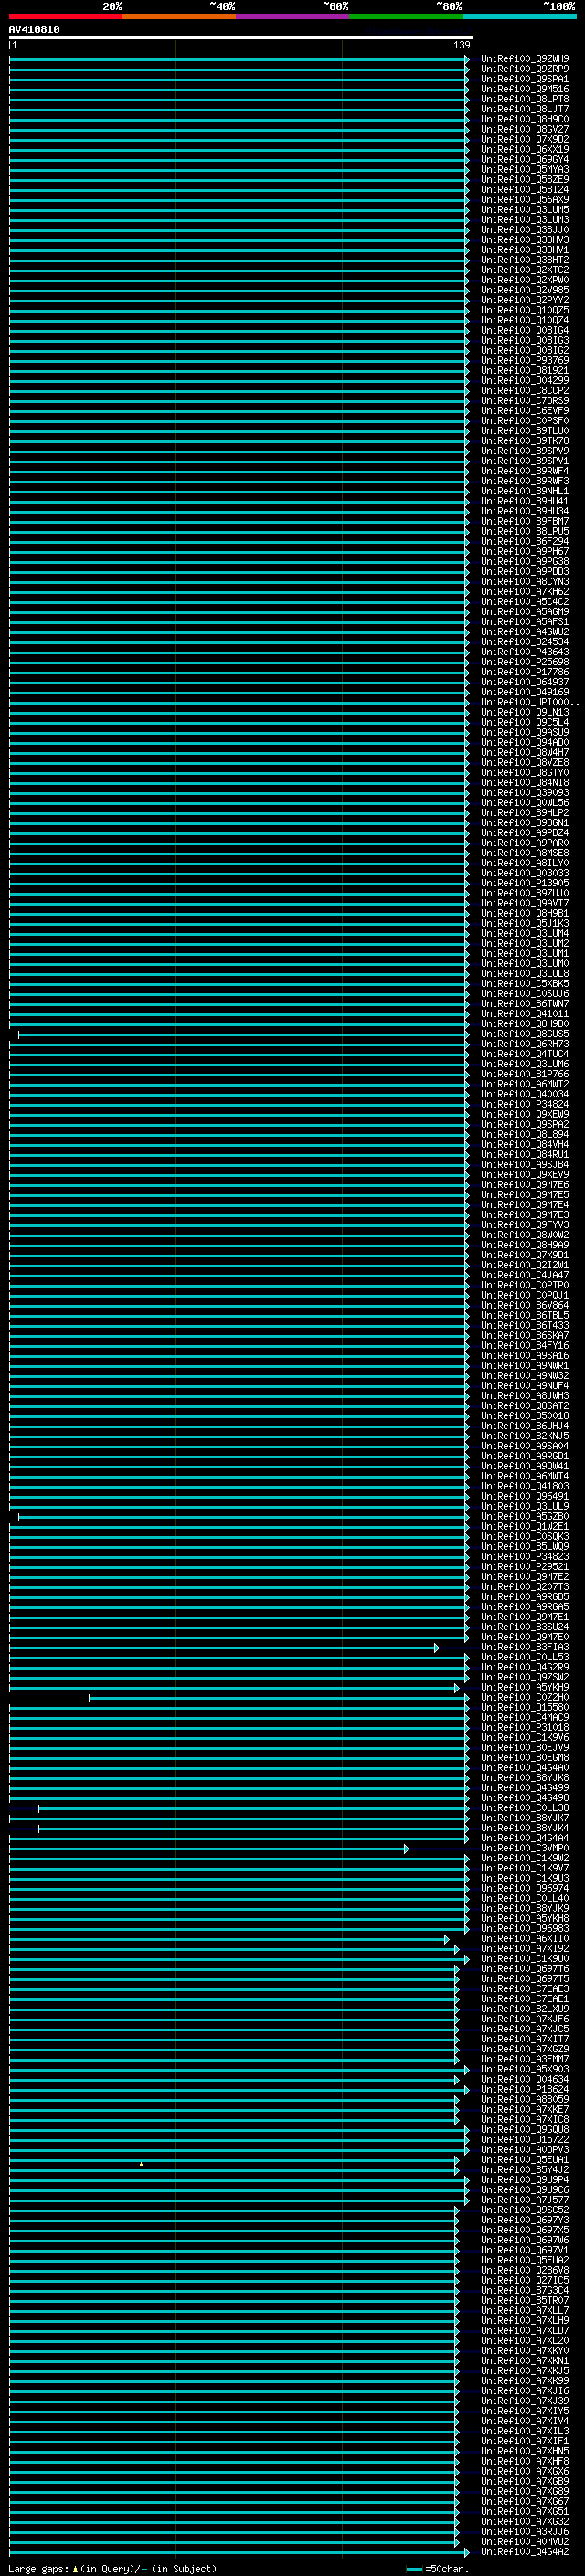Click the white query sequence ruler bar

pyautogui.click(x=241, y=38)
